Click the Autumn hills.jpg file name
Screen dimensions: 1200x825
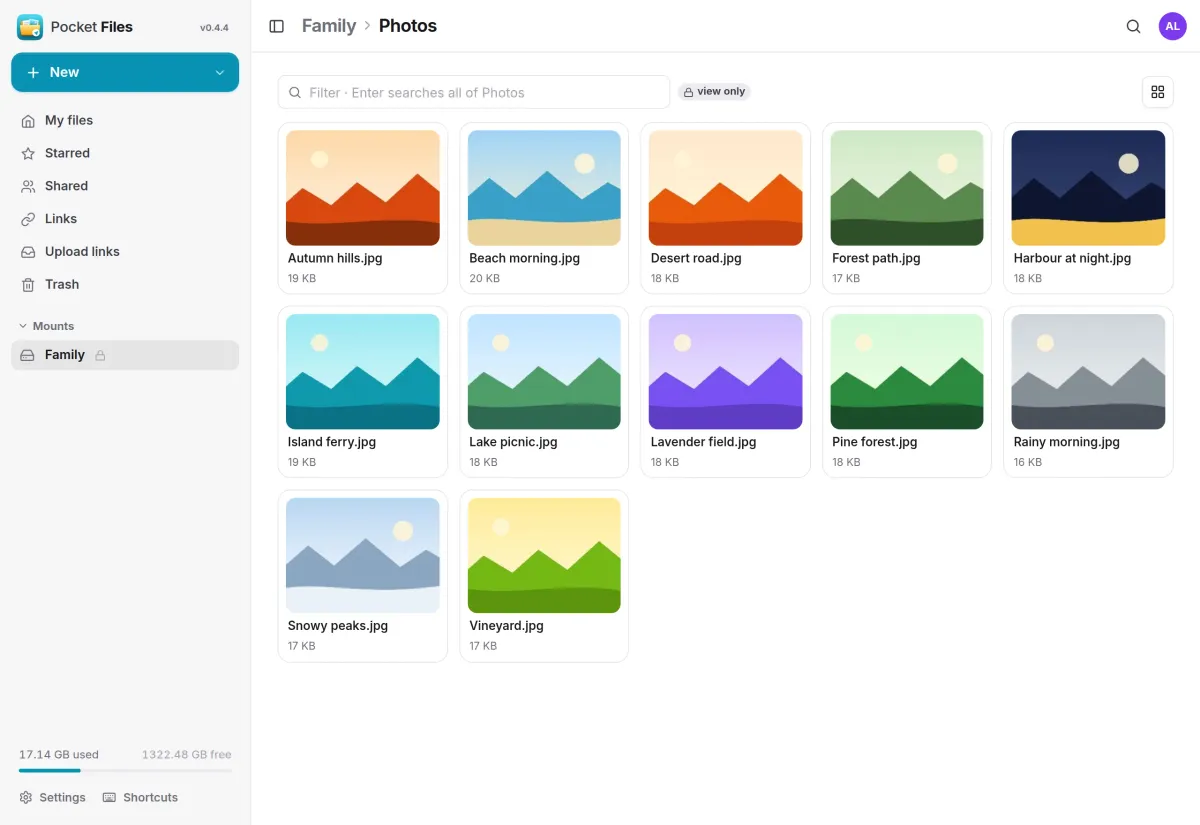tap(335, 258)
